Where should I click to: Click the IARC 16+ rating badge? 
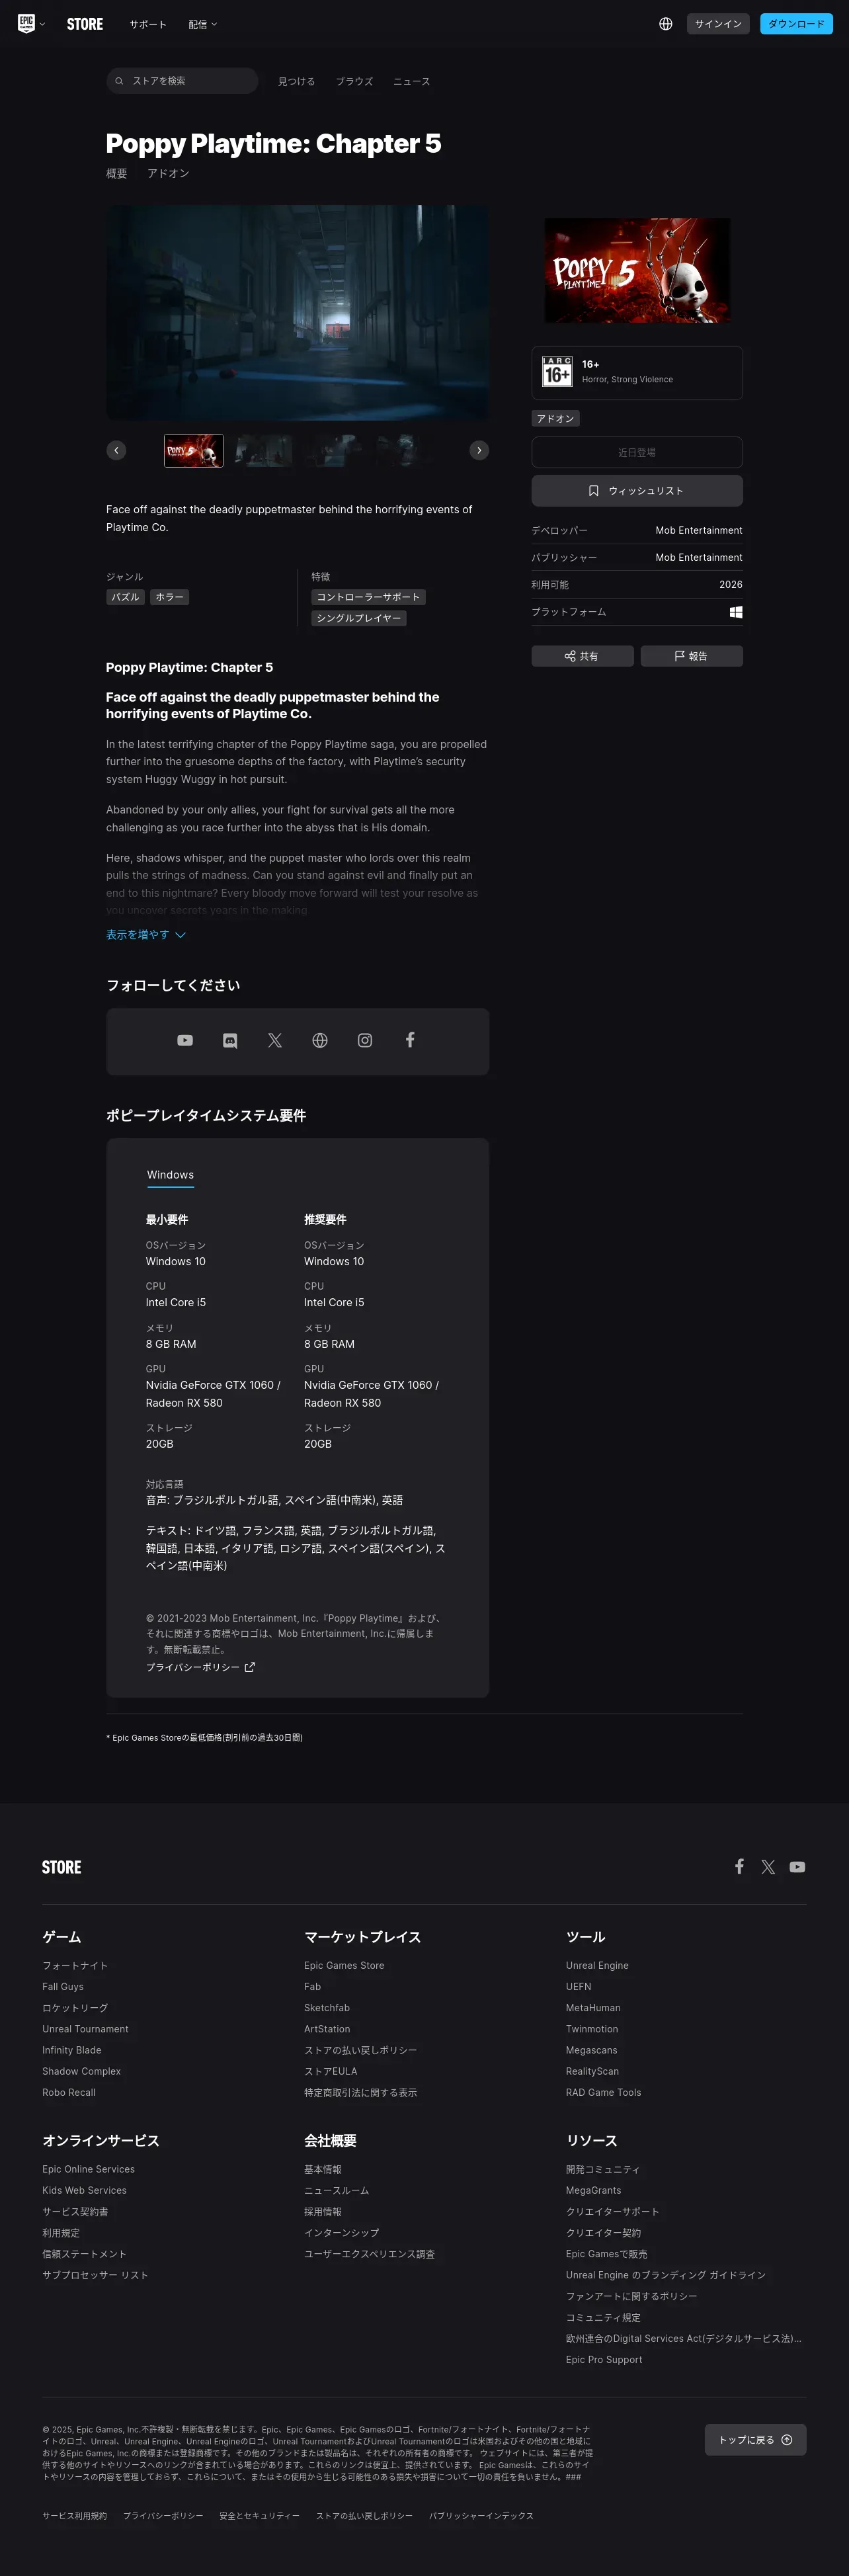pyautogui.click(x=557, y=371)
